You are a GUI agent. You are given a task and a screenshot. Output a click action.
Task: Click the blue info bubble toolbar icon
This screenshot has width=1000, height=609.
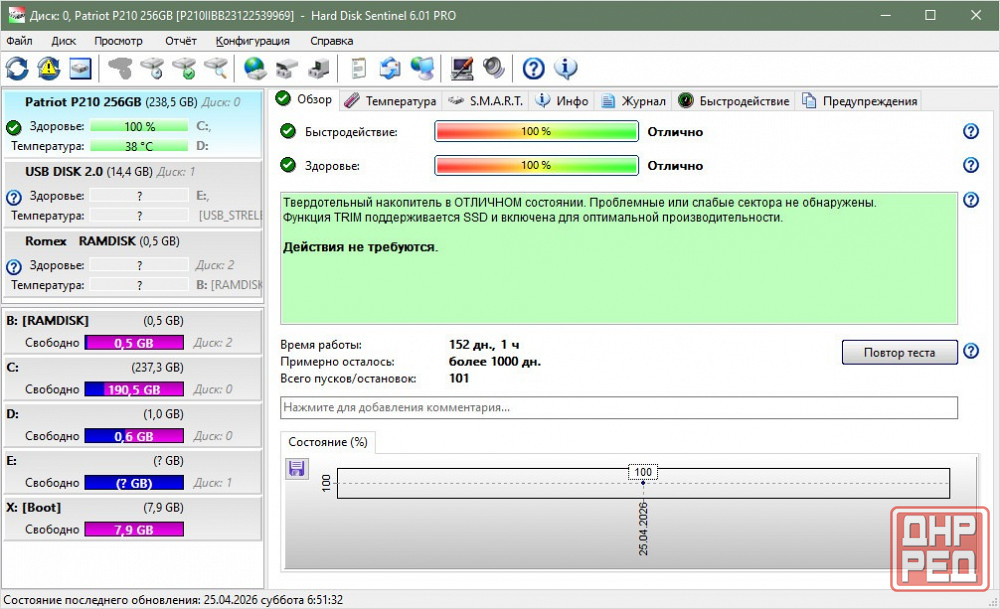[566, 68]
